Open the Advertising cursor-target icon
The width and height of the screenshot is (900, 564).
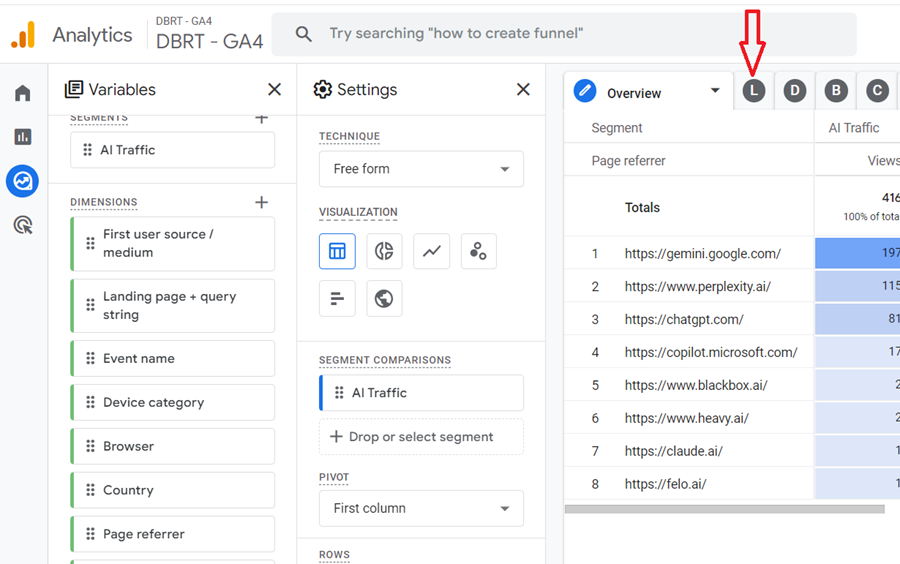coord(22,225)
